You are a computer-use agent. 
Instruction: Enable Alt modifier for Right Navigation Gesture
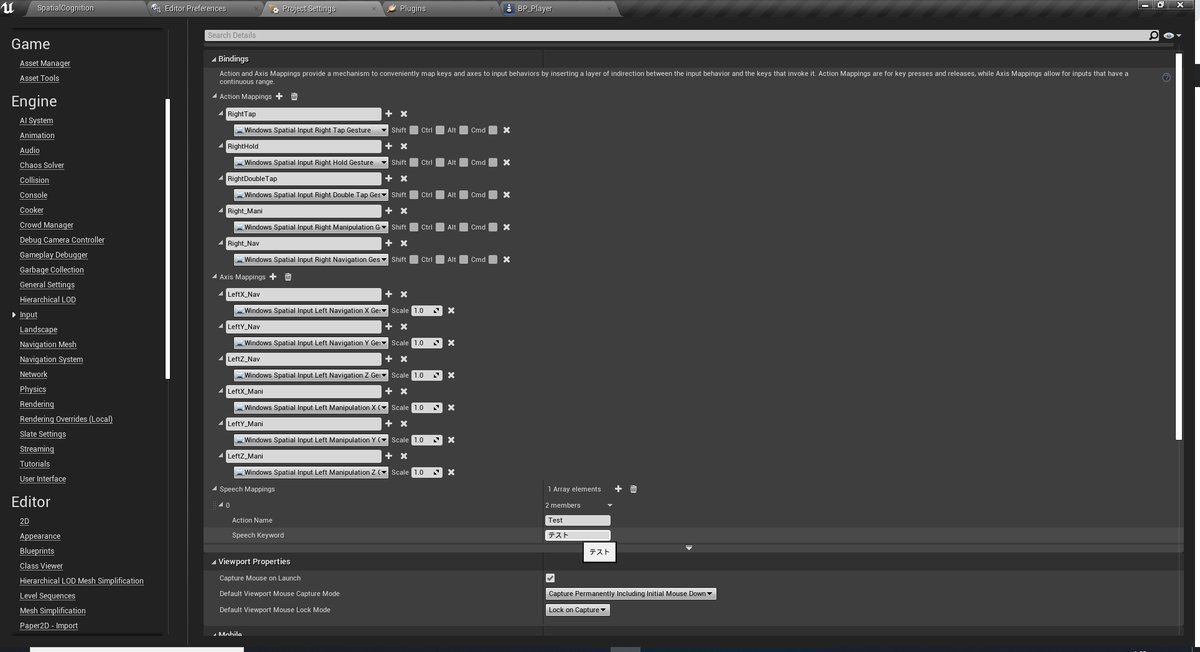click(464, 259)
